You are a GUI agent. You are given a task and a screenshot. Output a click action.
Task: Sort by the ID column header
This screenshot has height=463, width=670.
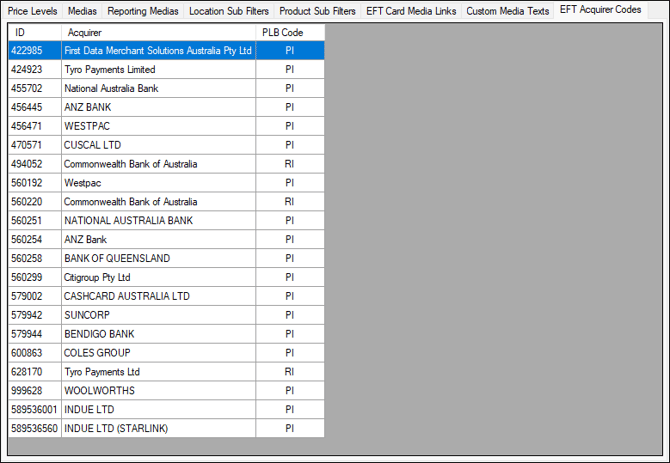[x=35, y=32]
